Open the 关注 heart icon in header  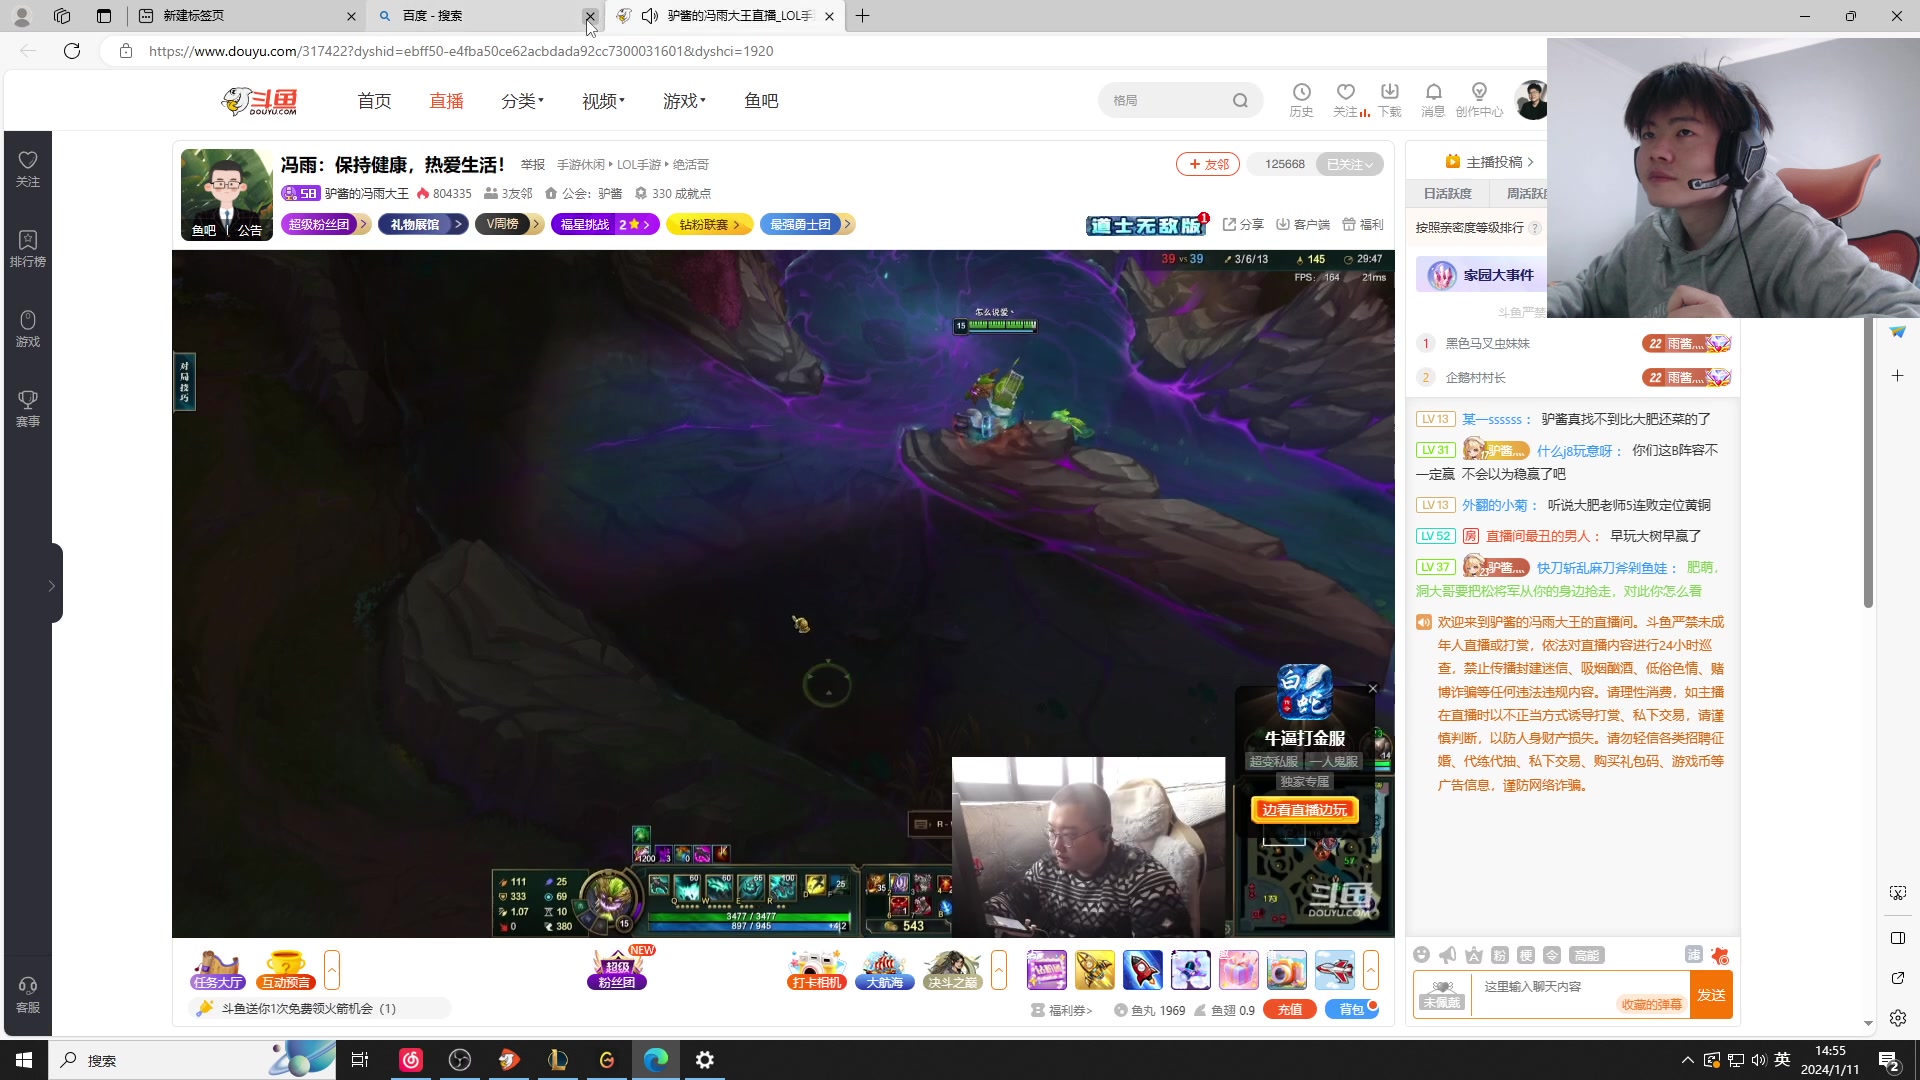(x=1346, y=100)
